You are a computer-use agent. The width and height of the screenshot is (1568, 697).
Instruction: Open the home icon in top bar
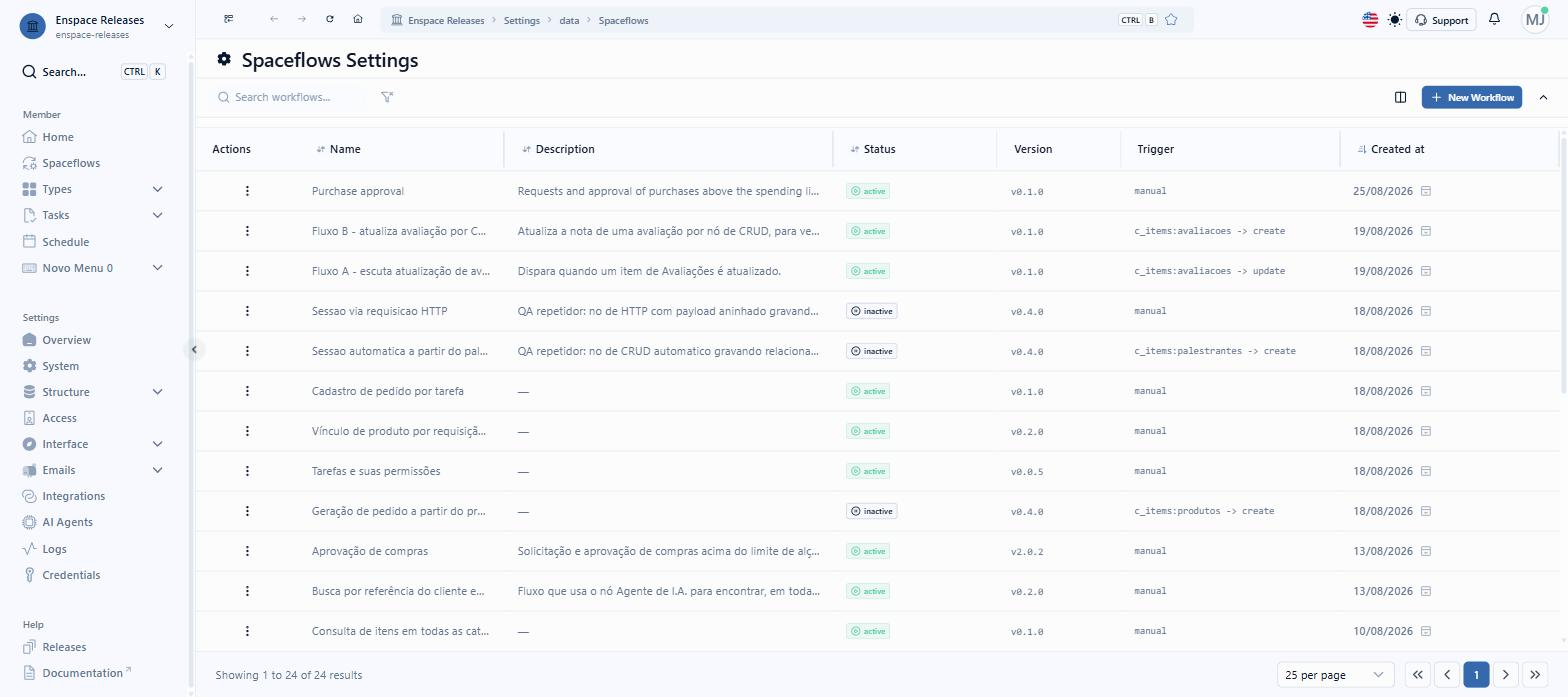pos(358,19)
